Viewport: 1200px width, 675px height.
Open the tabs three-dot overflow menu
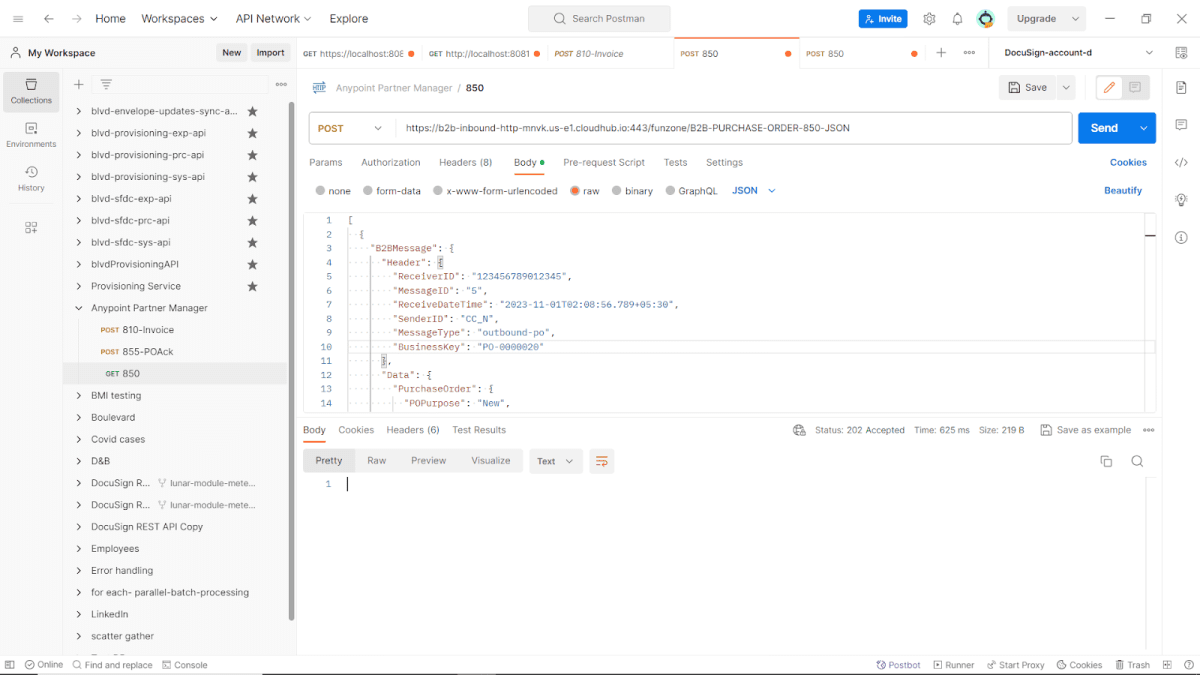(x=969, y=53)
